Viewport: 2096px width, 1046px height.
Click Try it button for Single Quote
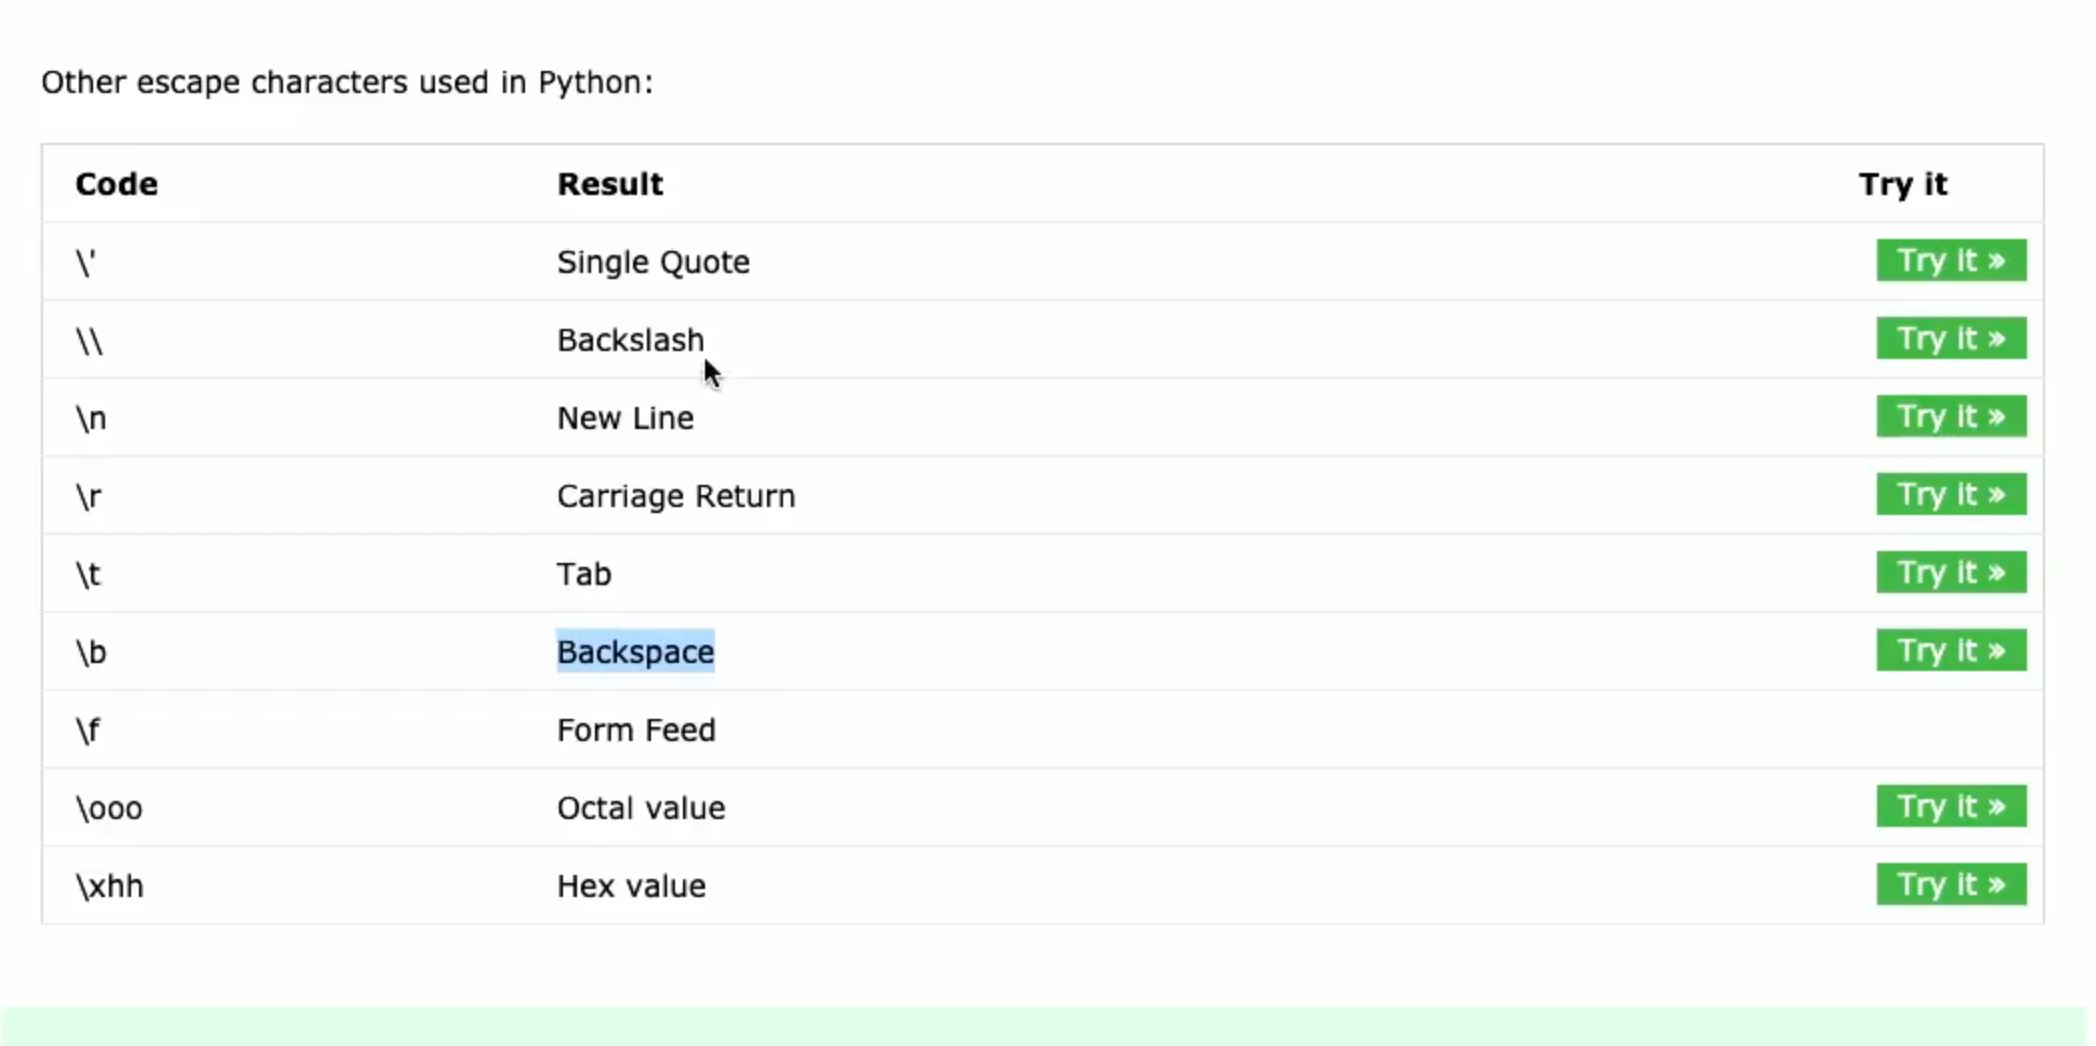1951,260
